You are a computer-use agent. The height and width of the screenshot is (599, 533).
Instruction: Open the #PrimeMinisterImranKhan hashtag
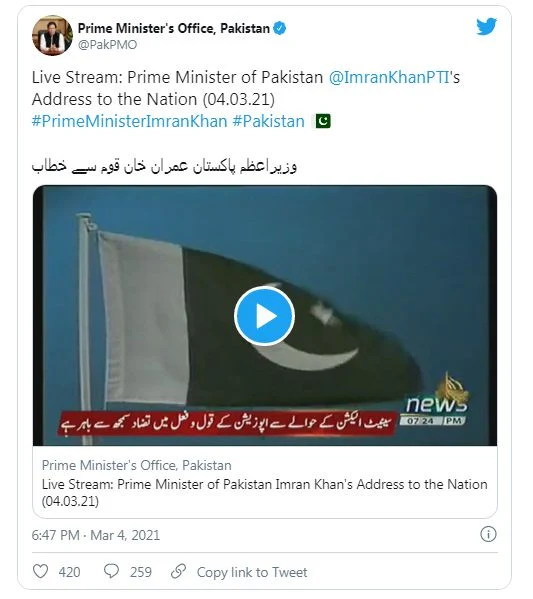click(x=130, y=121)
